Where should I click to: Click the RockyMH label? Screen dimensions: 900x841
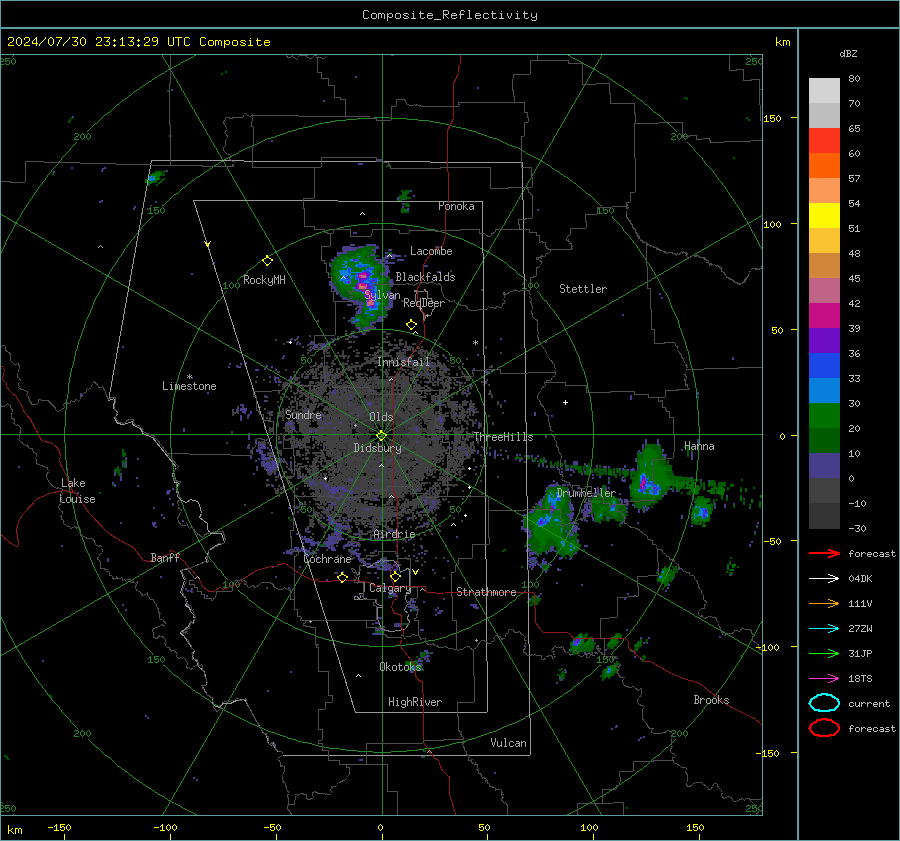point(264,280)
